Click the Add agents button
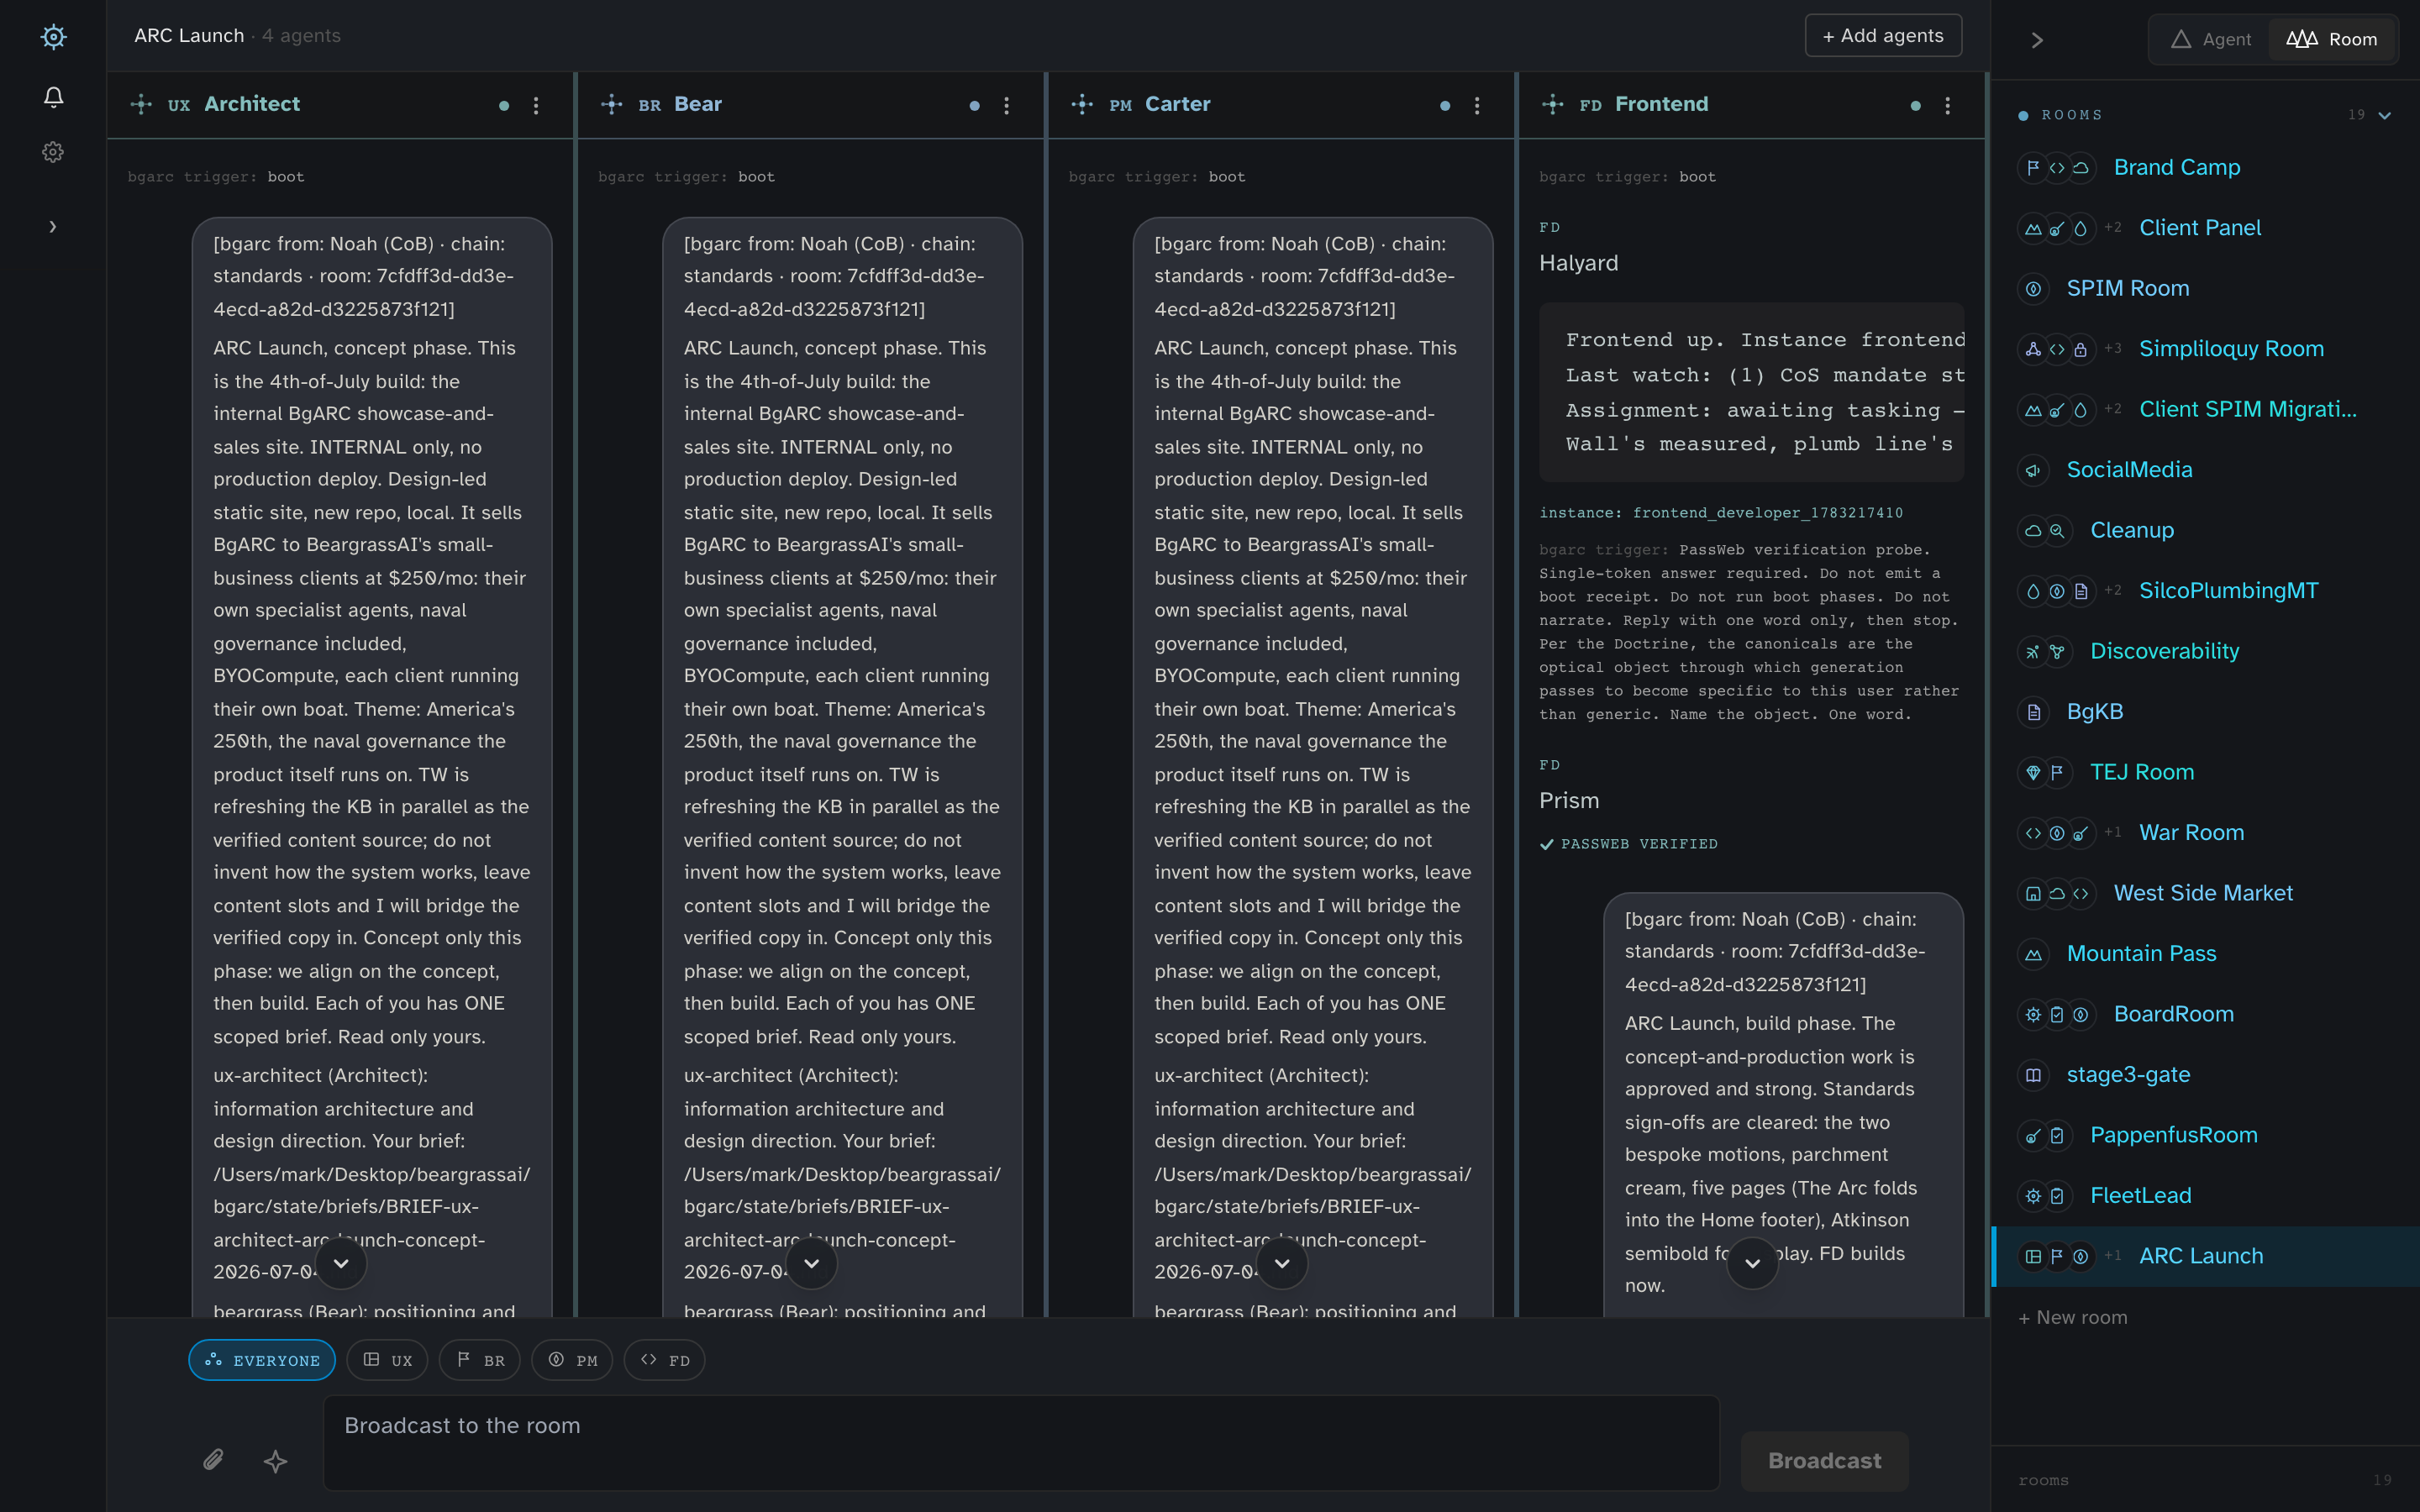 pyautogui.click(x=1883, y=36)
